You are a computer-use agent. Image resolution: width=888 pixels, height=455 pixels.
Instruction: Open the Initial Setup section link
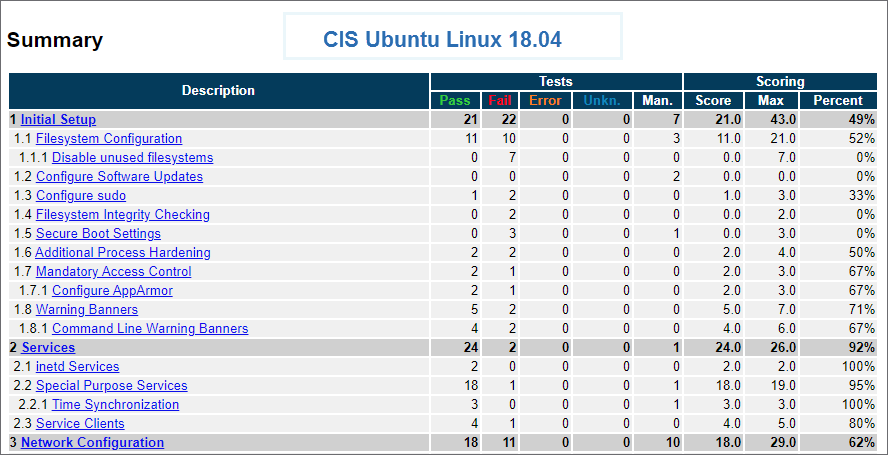point(58,120)
